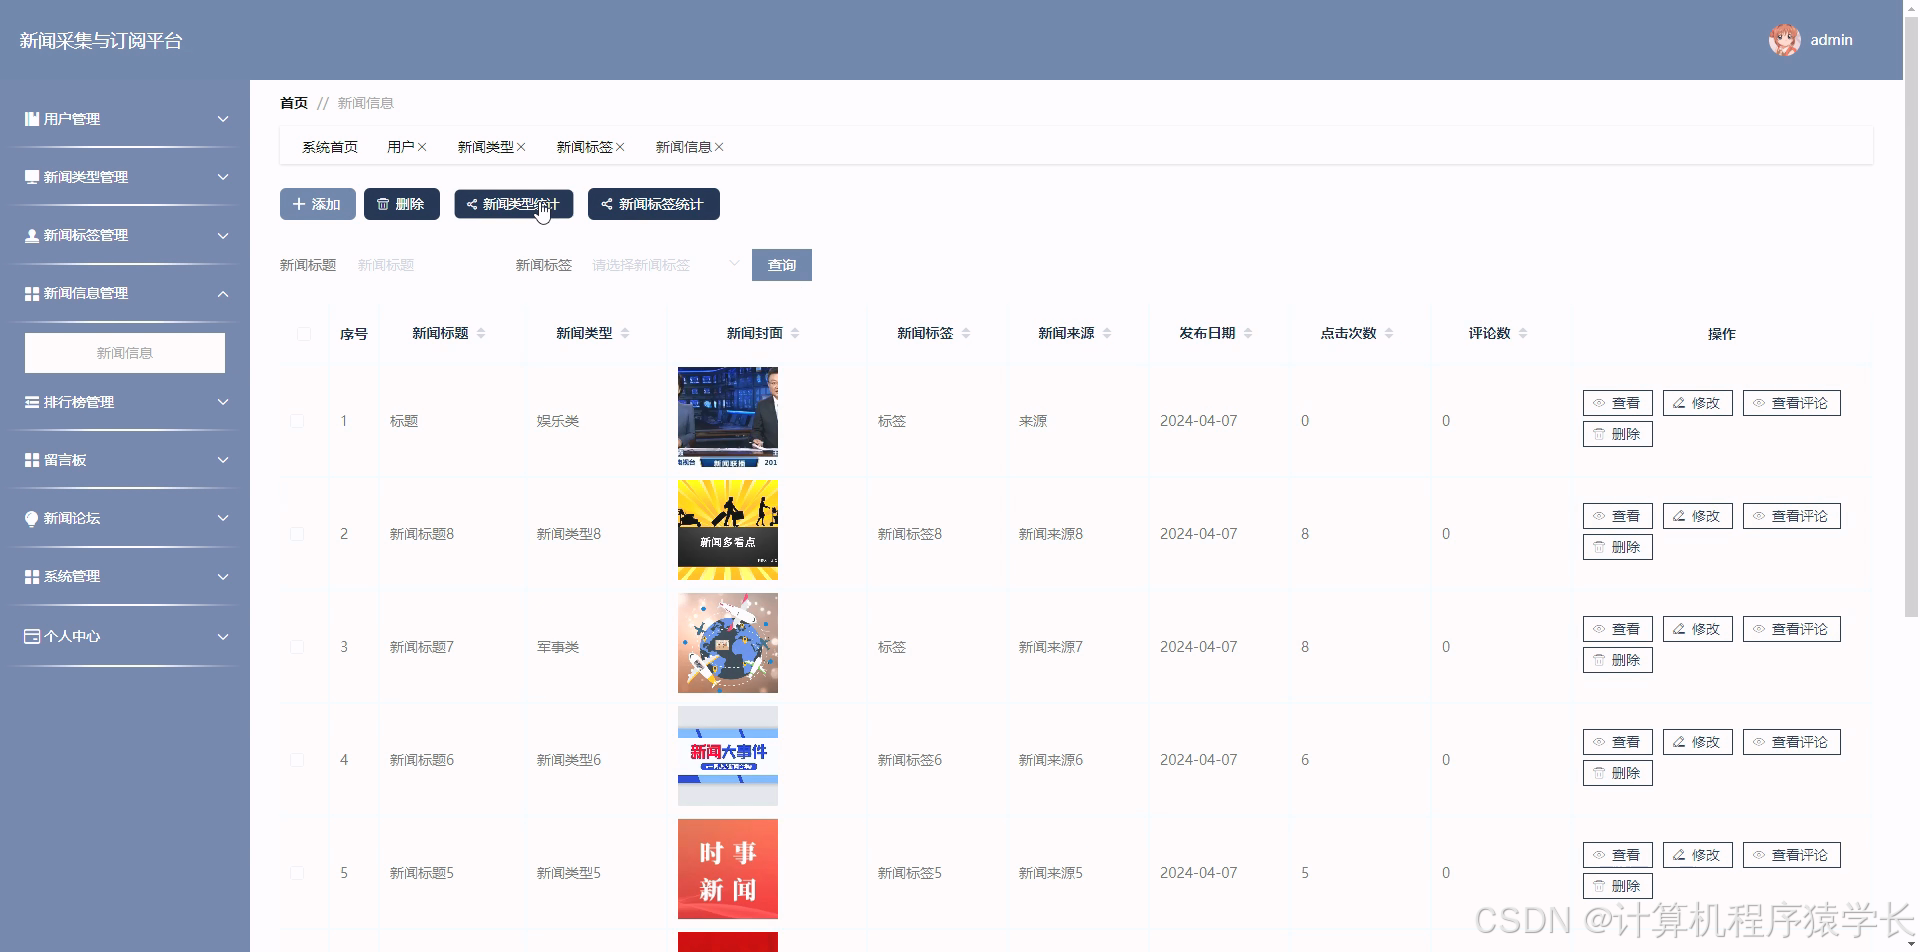Expand the 用户管理 menu chevron
Viewport: 1920px width, 952px height.
223,119
